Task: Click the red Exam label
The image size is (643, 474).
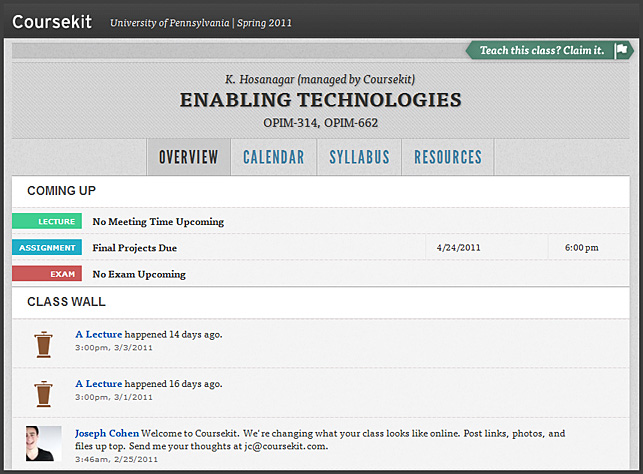Action: tap(47, 274)
